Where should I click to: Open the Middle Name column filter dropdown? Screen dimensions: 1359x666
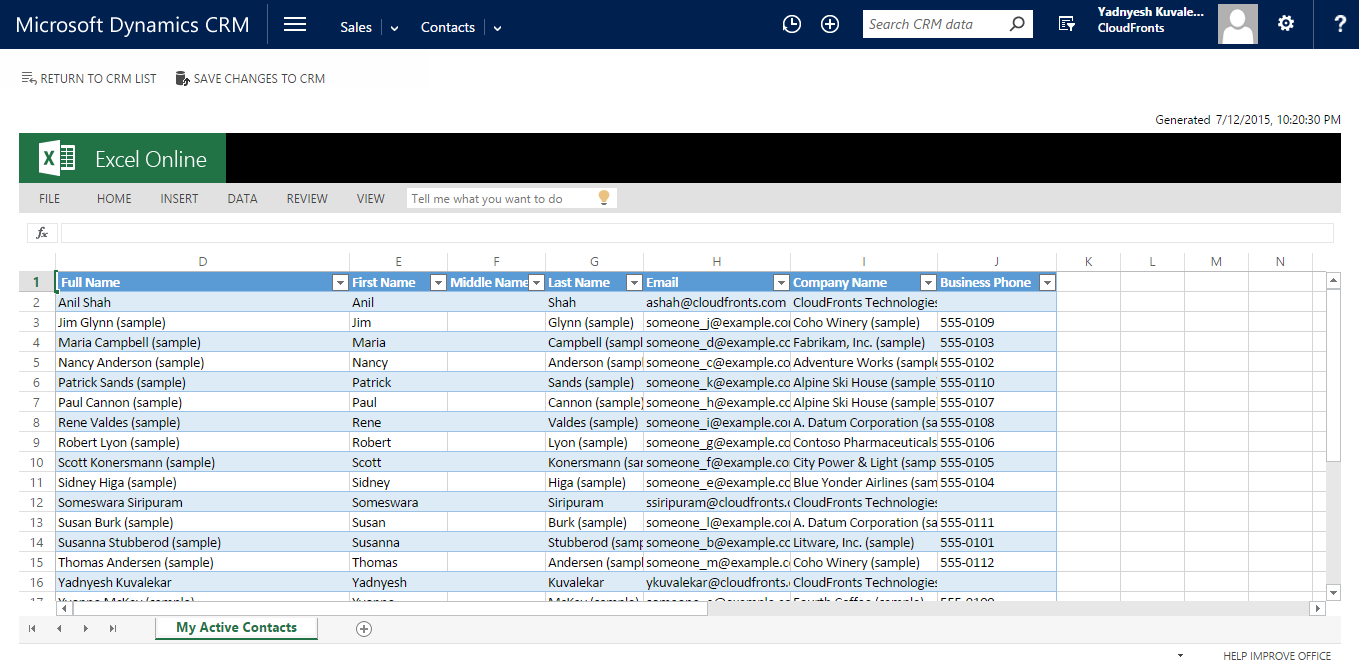point(536,283)
